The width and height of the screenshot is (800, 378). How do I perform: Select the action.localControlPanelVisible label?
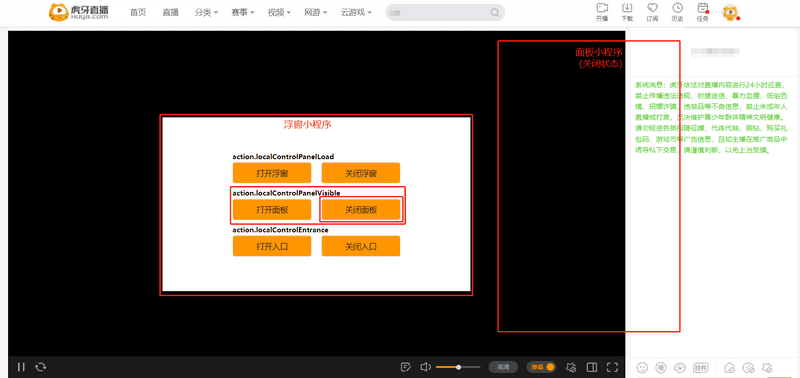tap(286, 193)
